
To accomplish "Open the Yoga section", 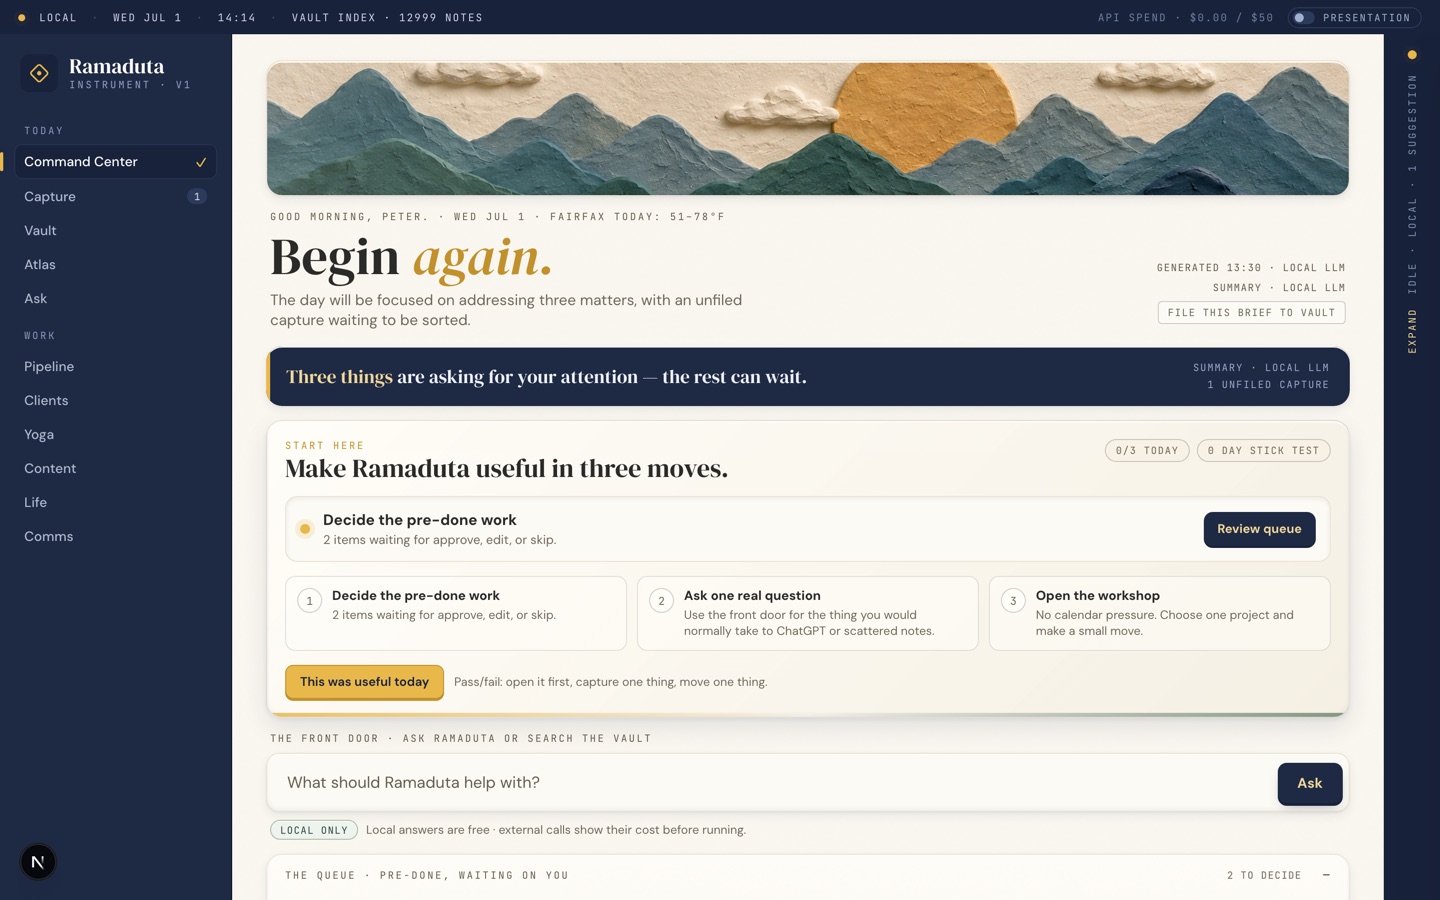I will (115, 435).
